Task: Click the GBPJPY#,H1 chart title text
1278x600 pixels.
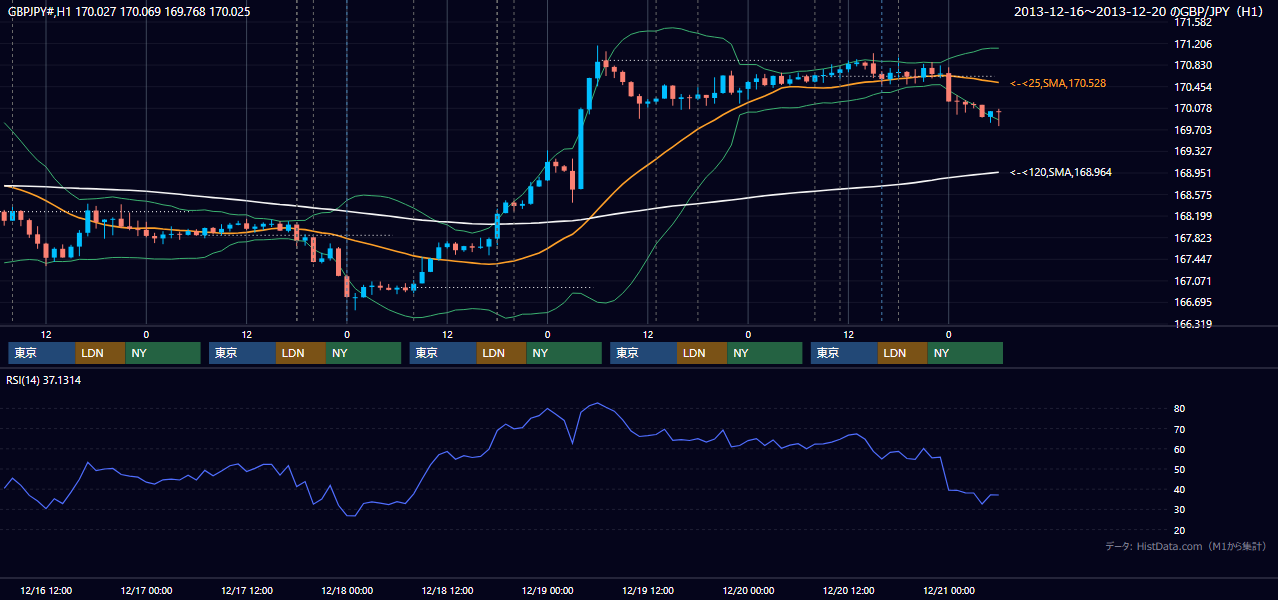Action: click(x=129, y=12)
